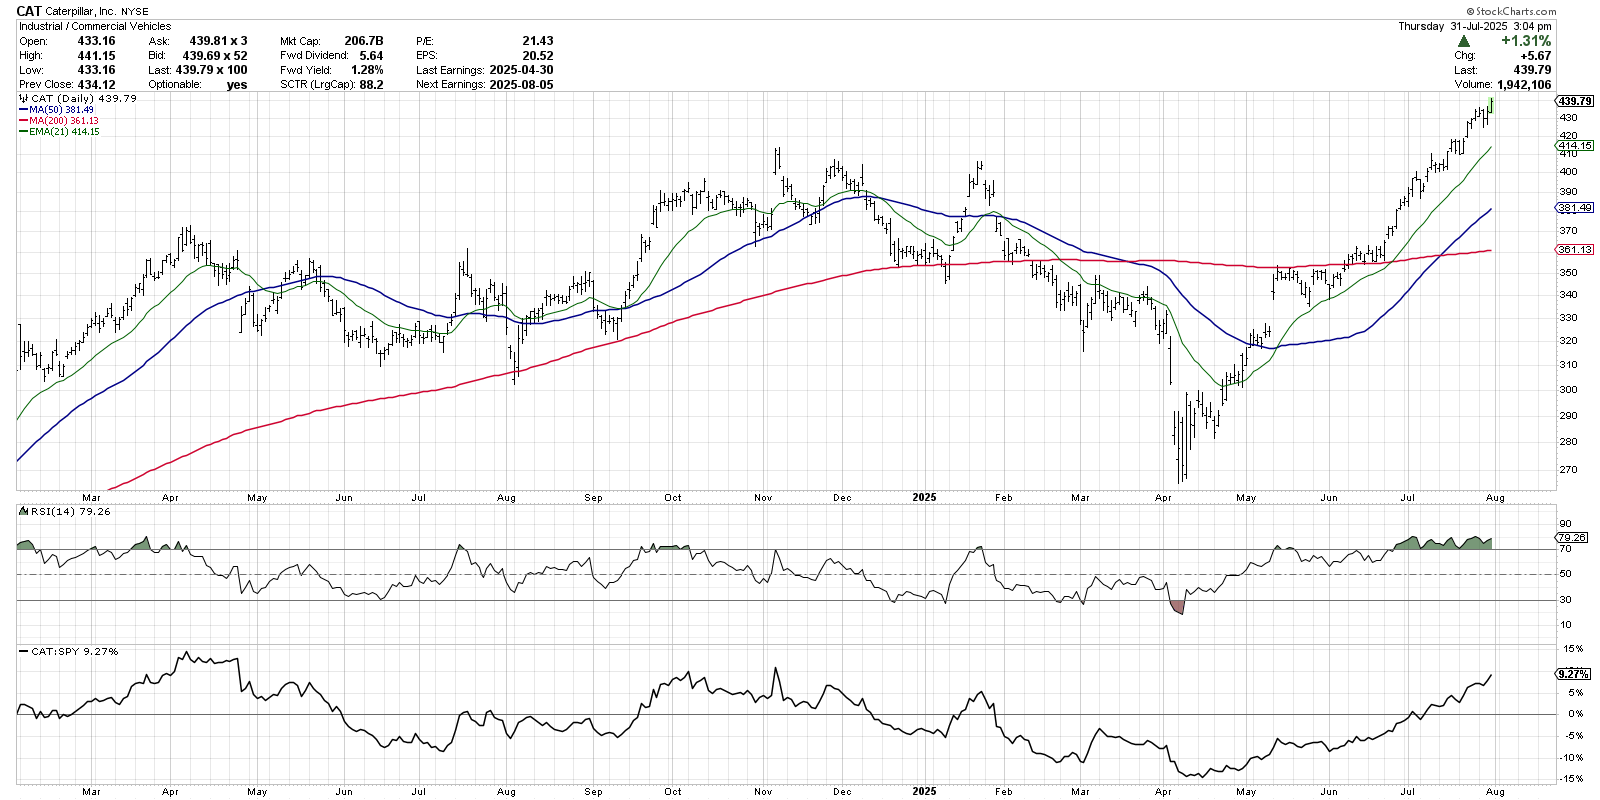The width and height of the screenshot is (1600, 800).
Task: Click the Next Earnings date 2025-08-05
Action: [520, 85]
